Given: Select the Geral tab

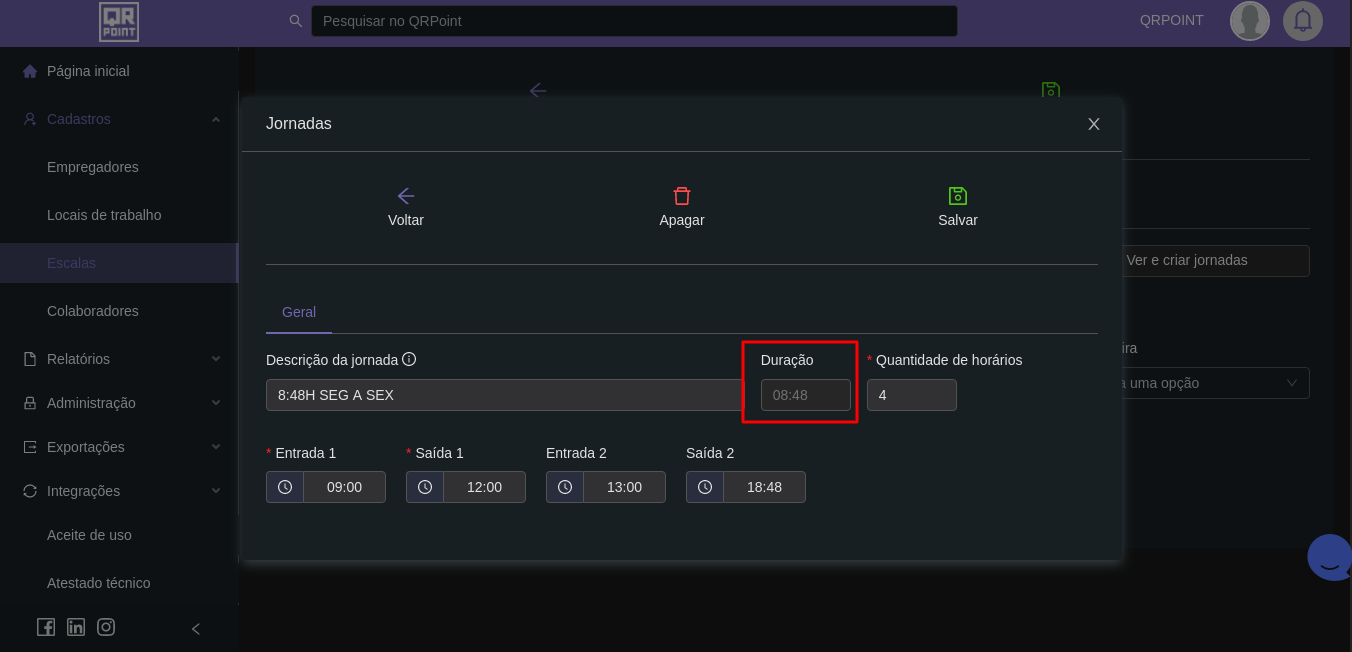Looking at the screenshot, I should click(x=299, y=312).
